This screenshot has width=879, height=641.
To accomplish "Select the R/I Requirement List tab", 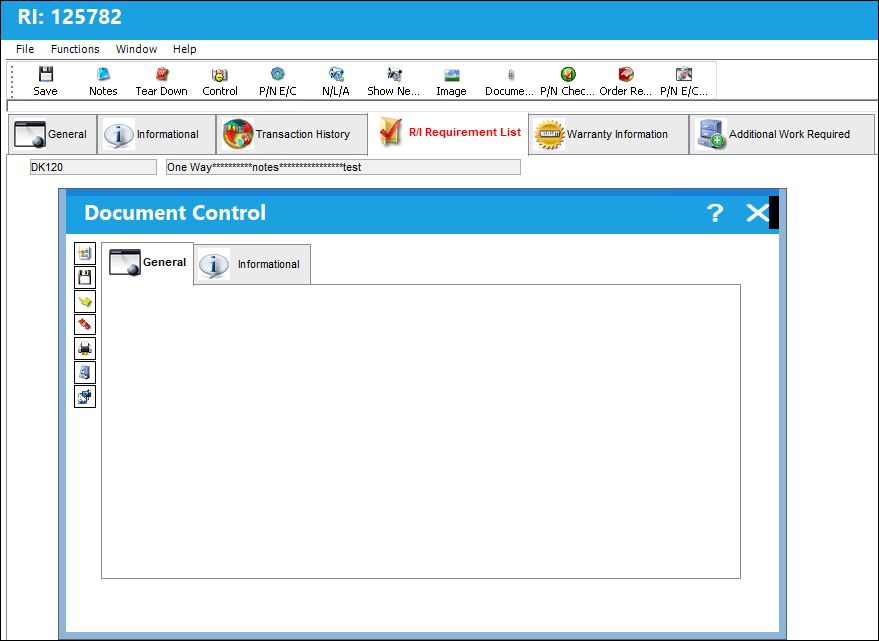I will pos(448,133).
